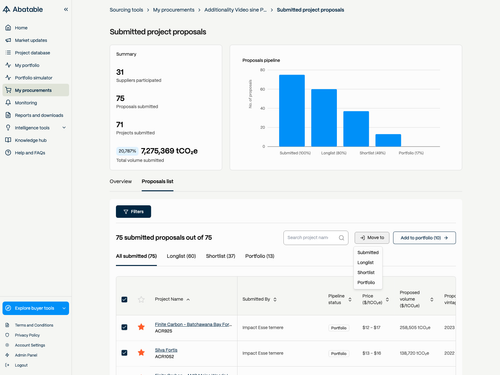
Task: Open the Silva Fortis project link
Action: [x=166, y=350]
